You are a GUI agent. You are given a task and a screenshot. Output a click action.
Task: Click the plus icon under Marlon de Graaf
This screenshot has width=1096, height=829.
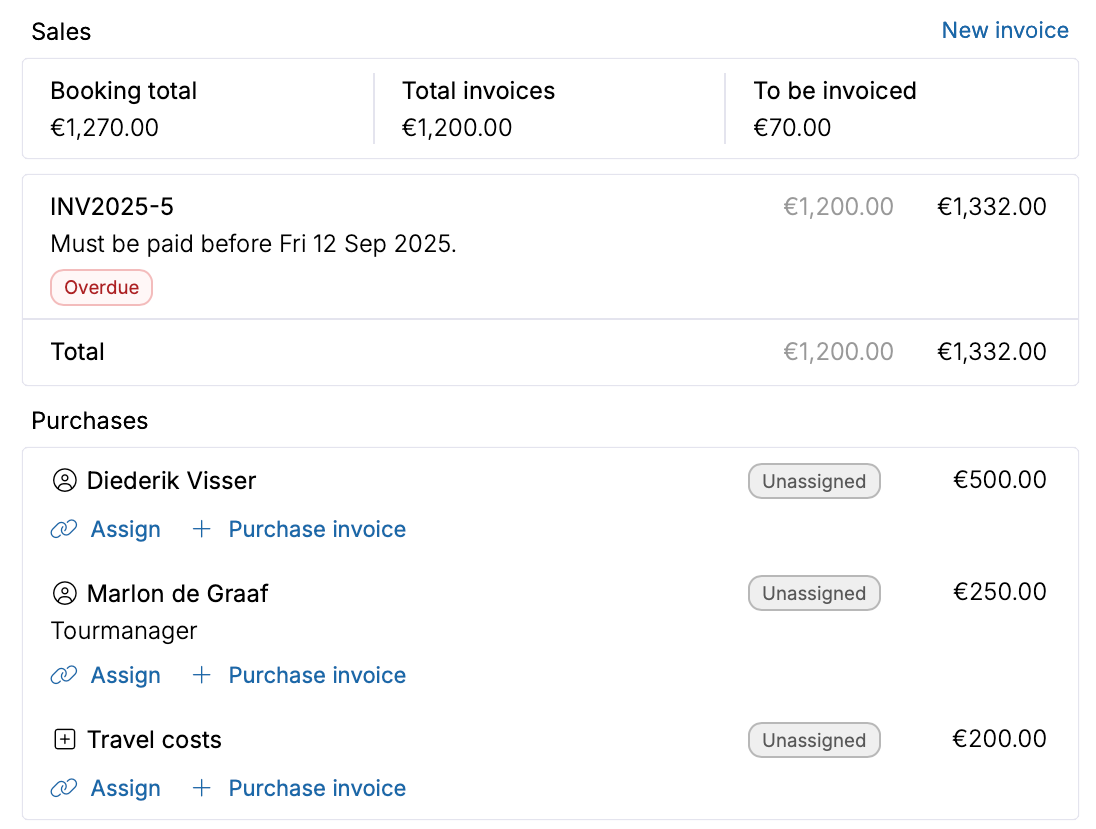(x=202, y=676)
